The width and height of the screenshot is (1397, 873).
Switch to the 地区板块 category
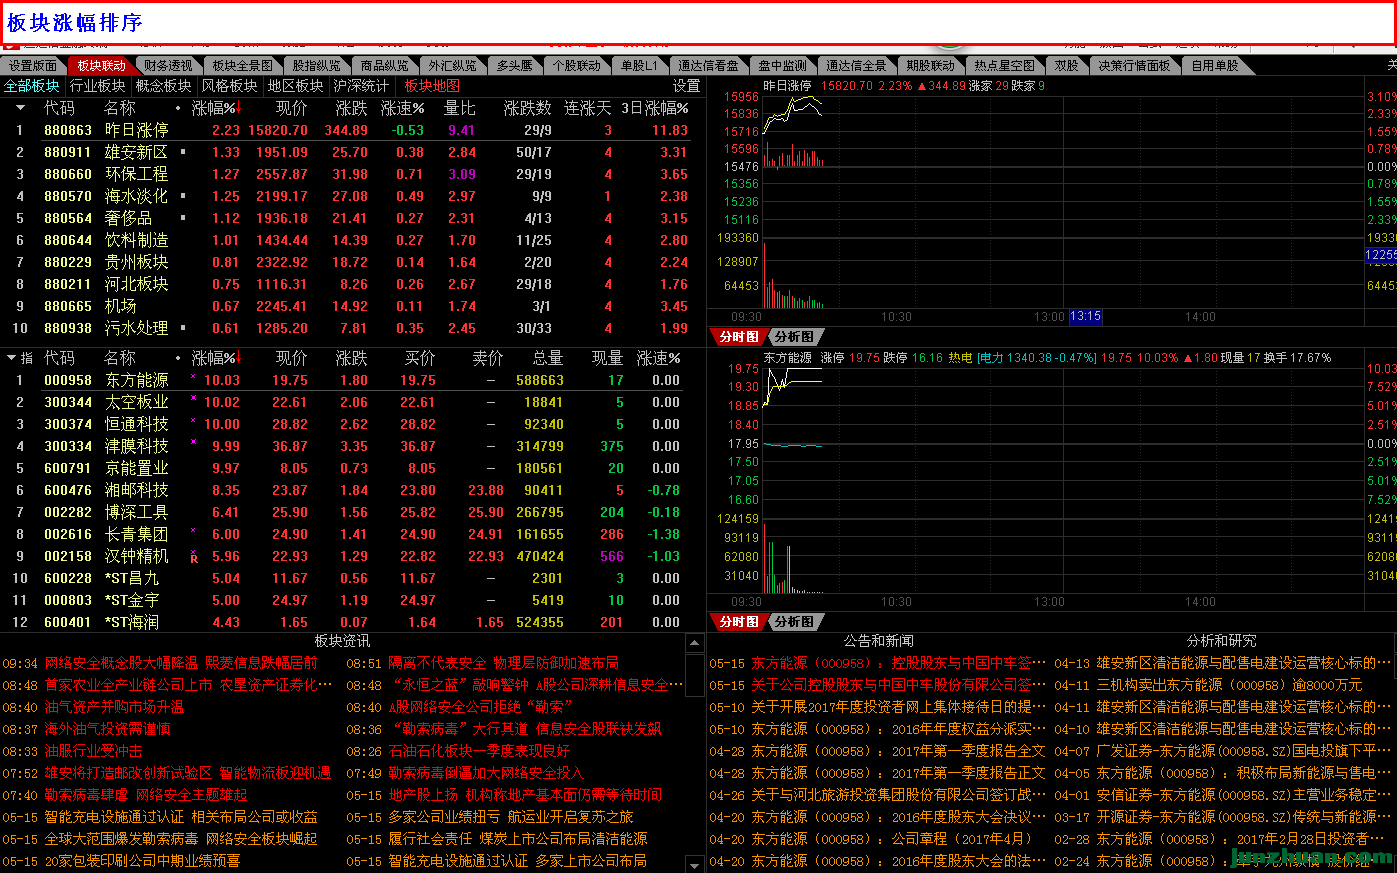(295, 86)
